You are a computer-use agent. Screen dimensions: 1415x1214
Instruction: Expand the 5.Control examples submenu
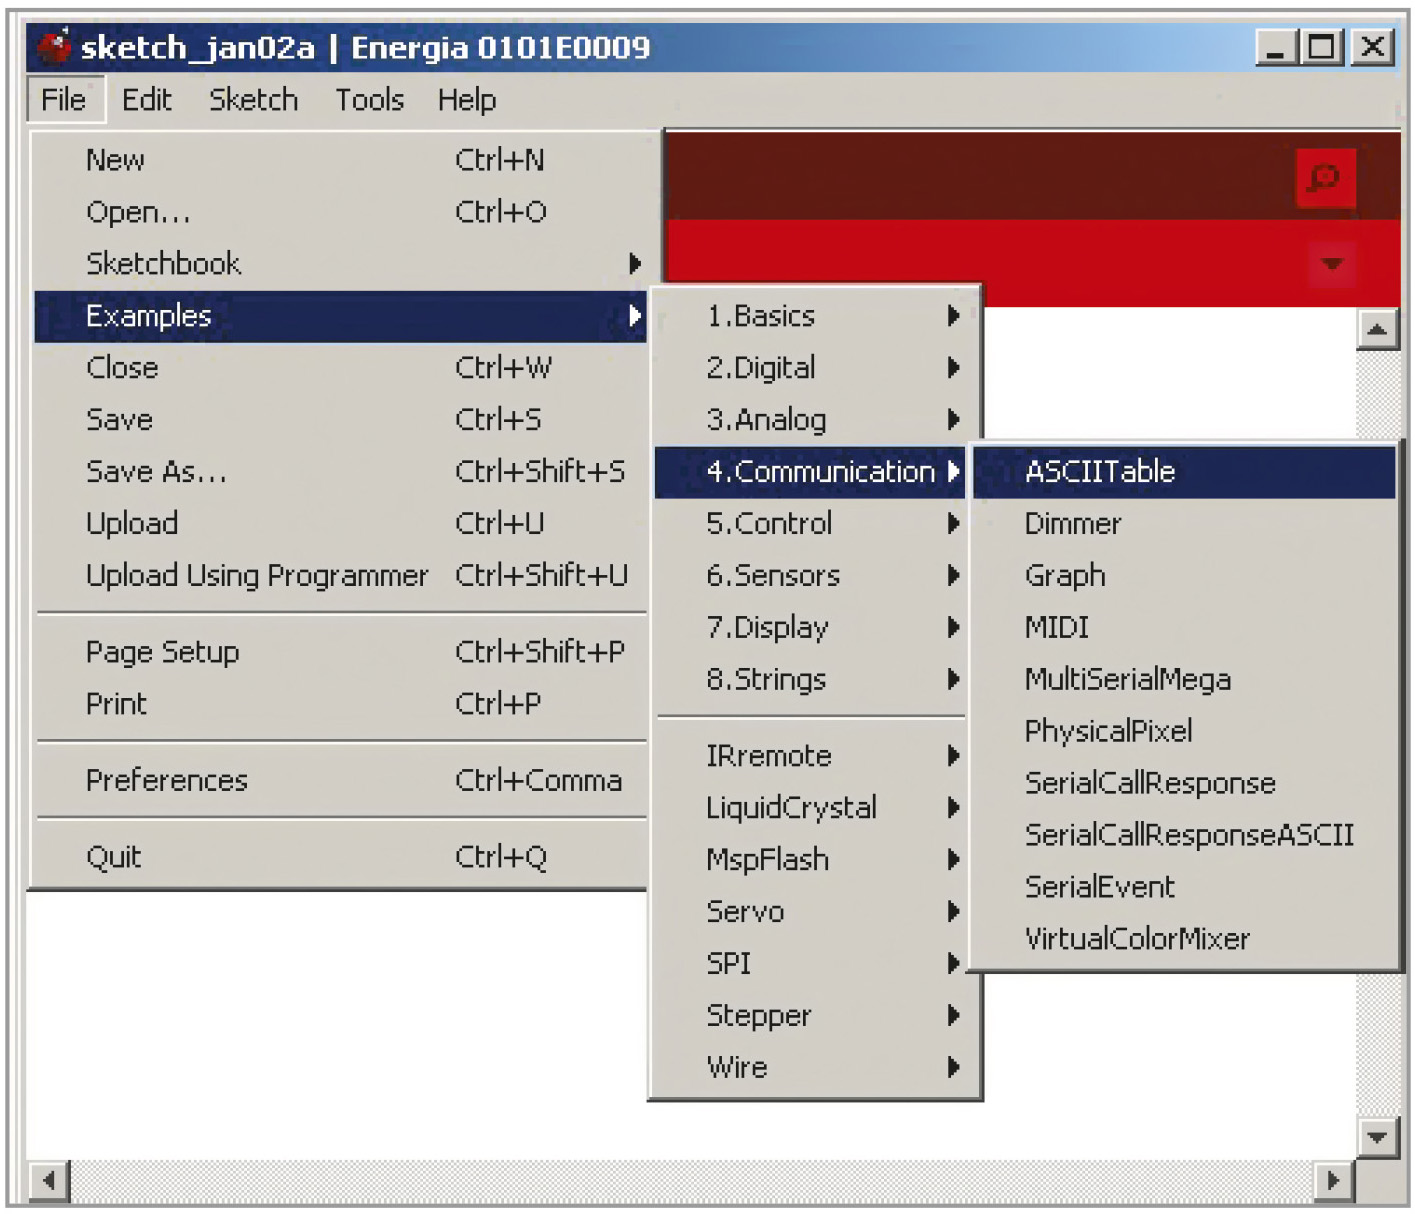tap(811, 524)
